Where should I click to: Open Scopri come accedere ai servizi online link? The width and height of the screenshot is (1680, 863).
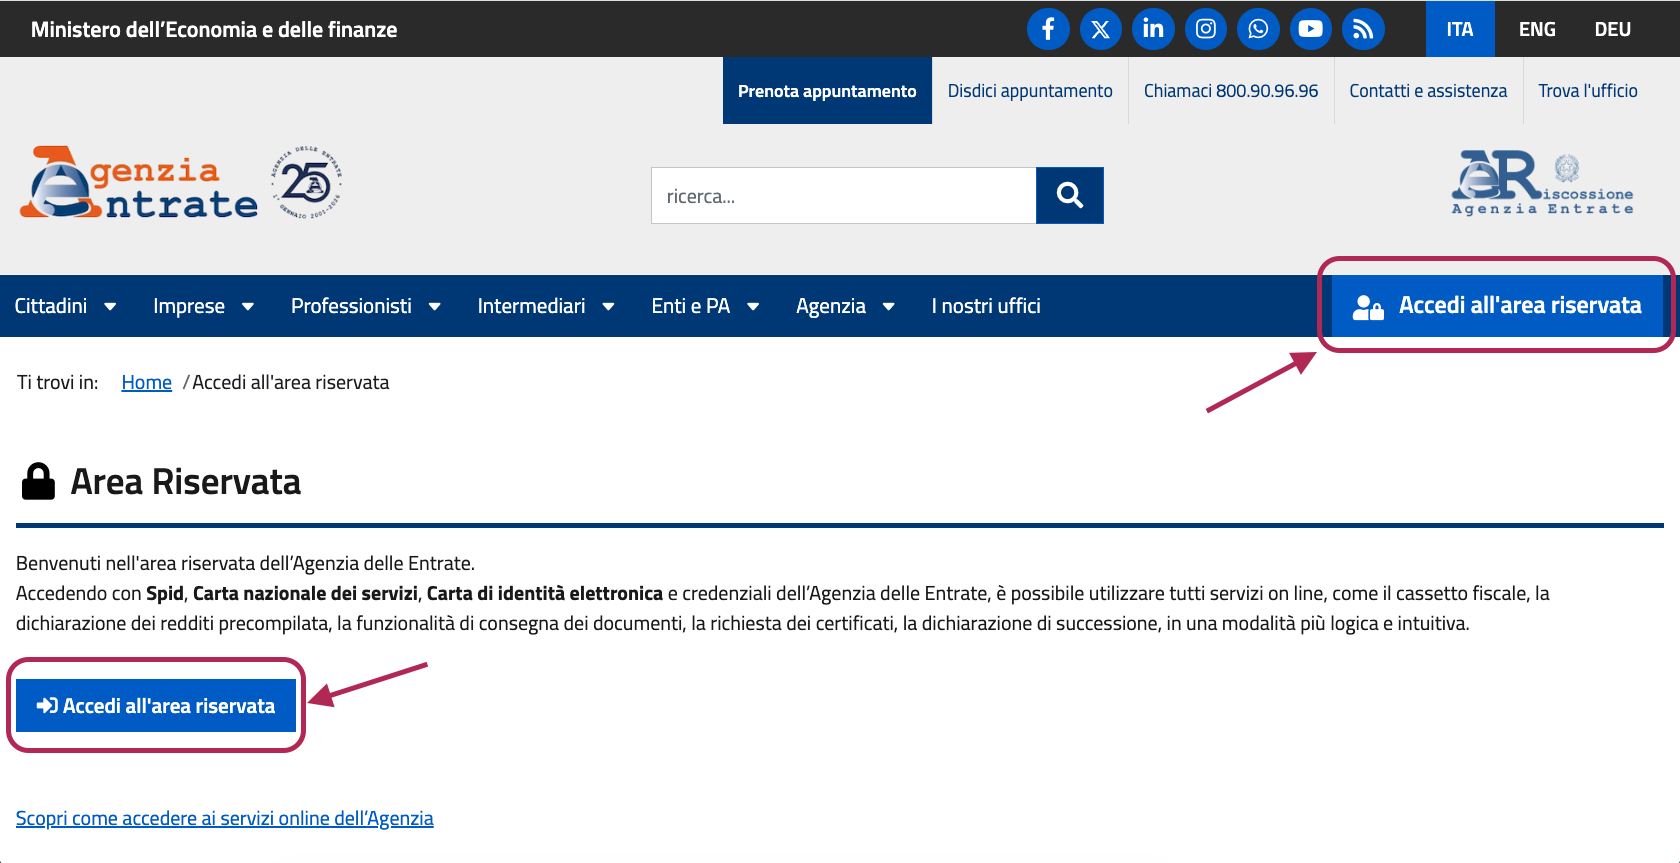(225, 819)
